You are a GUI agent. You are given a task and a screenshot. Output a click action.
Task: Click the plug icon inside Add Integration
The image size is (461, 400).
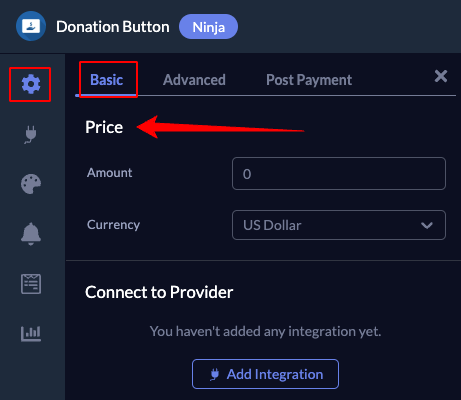tap(215, 374)
